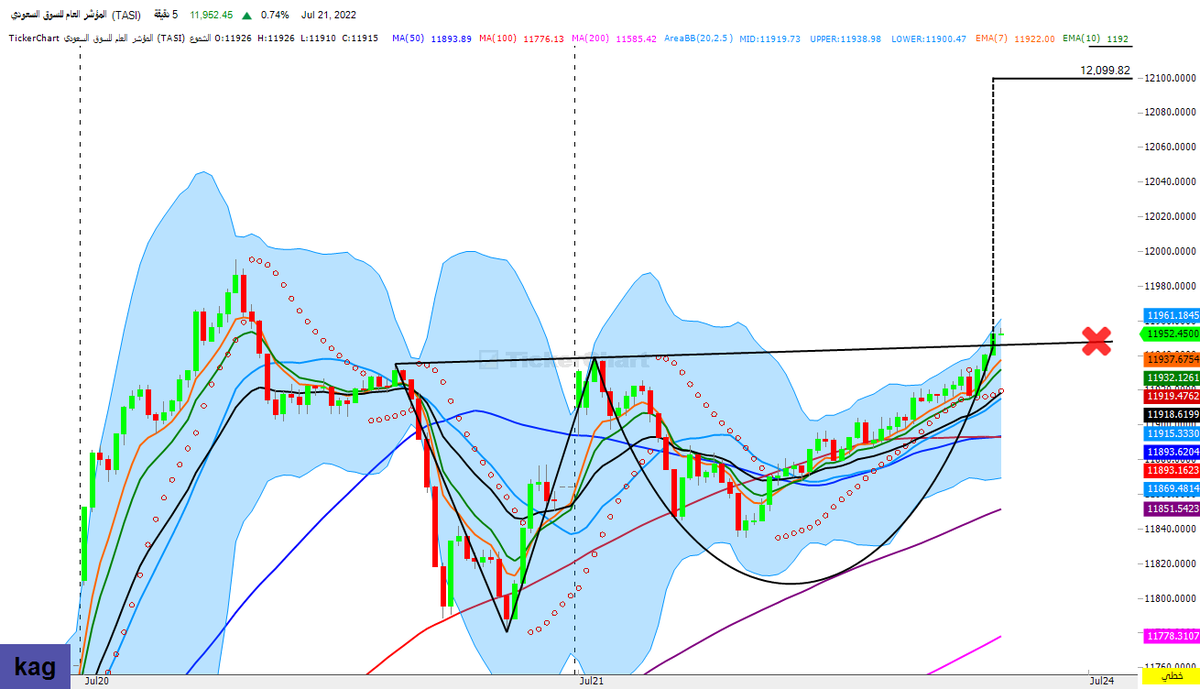Select the MA(200) indicator label
This screenshot has width=1200, height=689.
tap(588, 38)
